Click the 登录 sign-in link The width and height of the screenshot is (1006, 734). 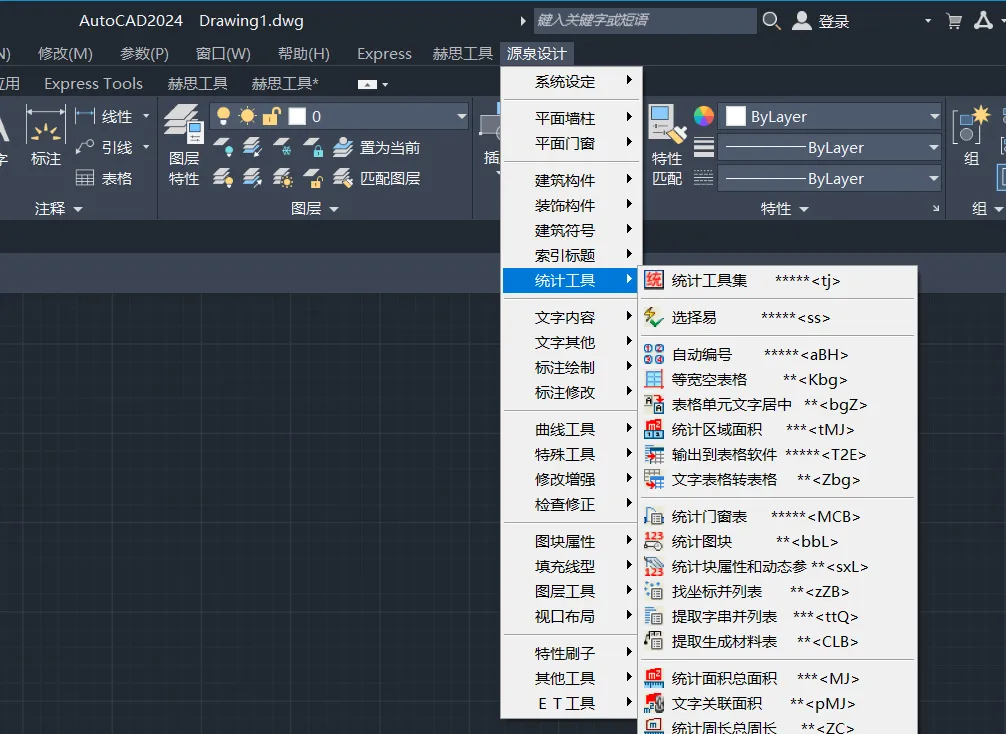[x=833, y=22]
